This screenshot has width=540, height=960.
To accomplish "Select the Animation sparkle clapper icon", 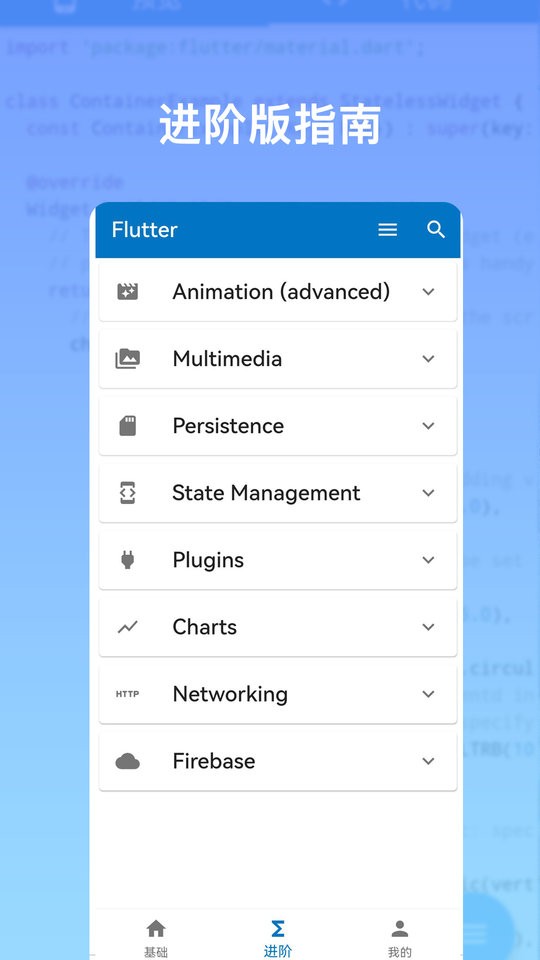I will coord(127,291).
